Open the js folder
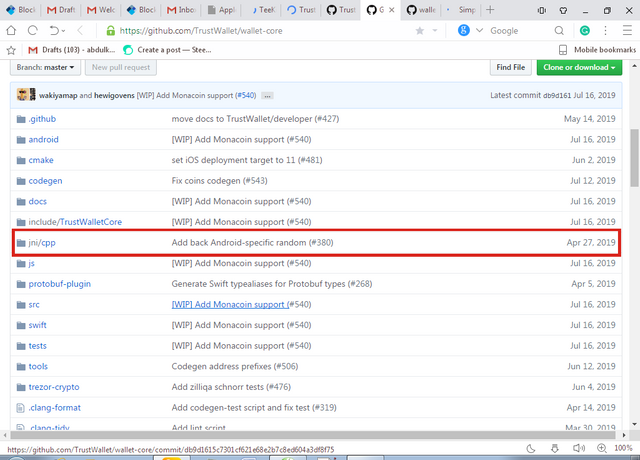The width and height of the screenshot is (640, 460). (x=31, y=263)
